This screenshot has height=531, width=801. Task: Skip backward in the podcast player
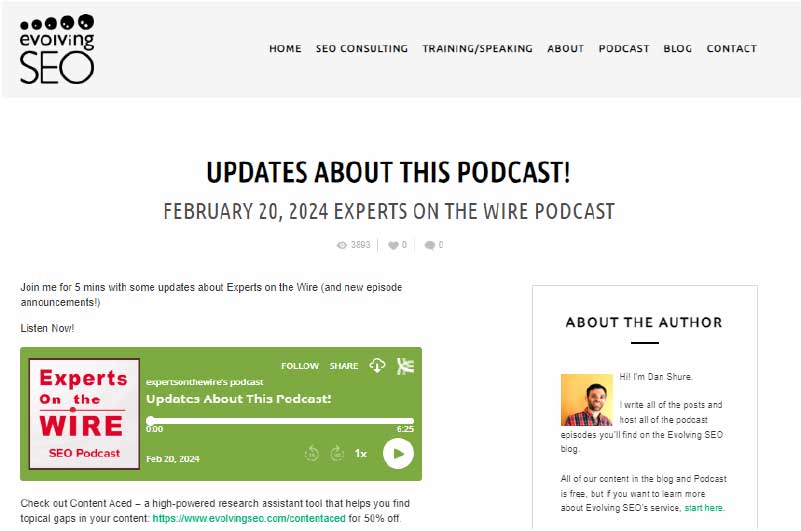click(x=312, y=453)
